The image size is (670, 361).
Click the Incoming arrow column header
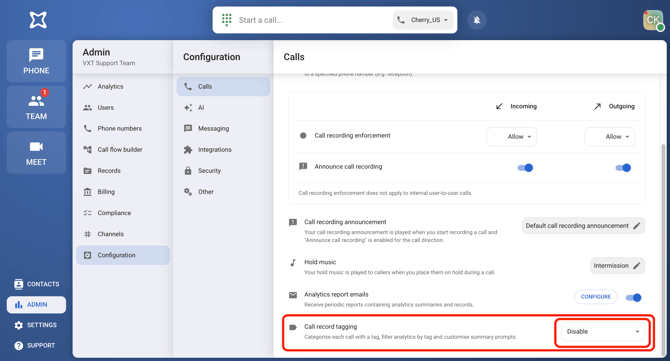pos(516,106)
